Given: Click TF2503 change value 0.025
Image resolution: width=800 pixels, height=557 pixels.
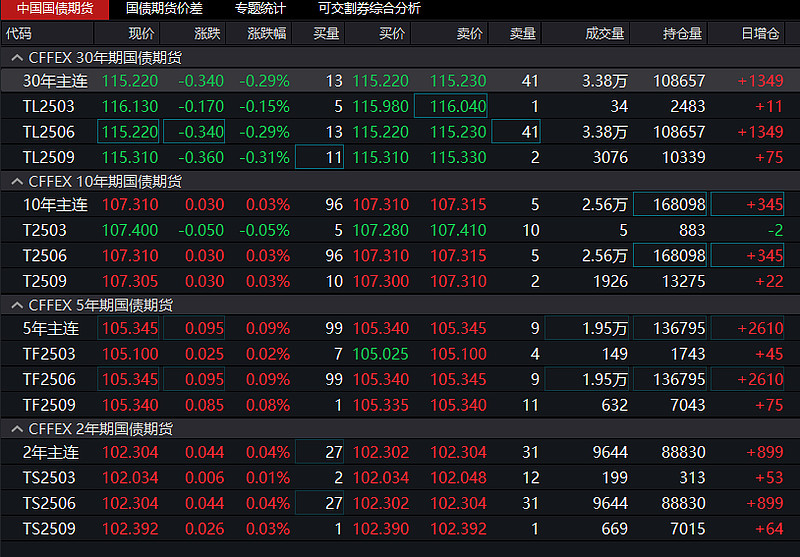Looking at the screenshot, I should pos(204,353).
